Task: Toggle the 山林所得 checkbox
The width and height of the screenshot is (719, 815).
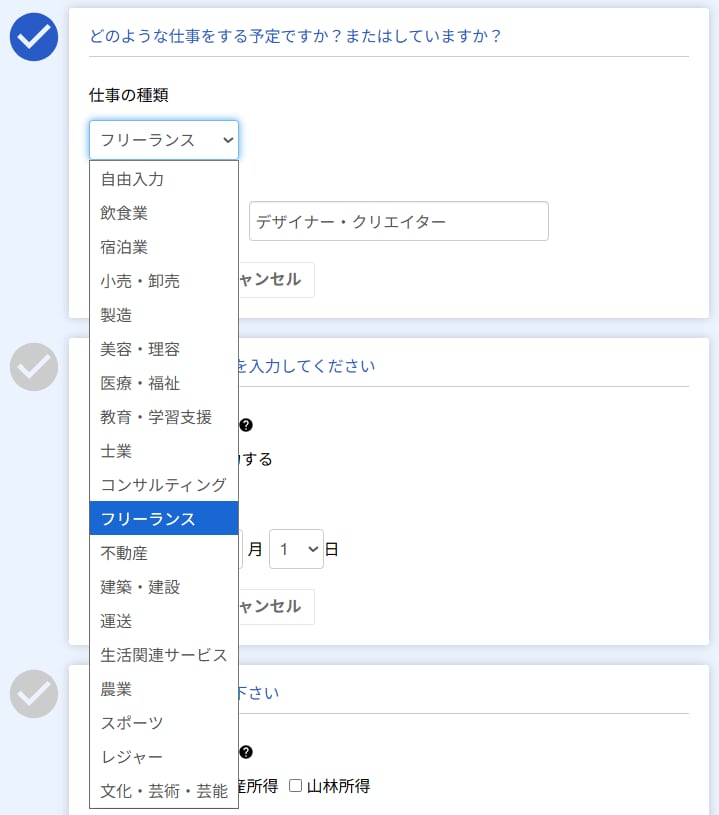Action: (x=295, y=785)
